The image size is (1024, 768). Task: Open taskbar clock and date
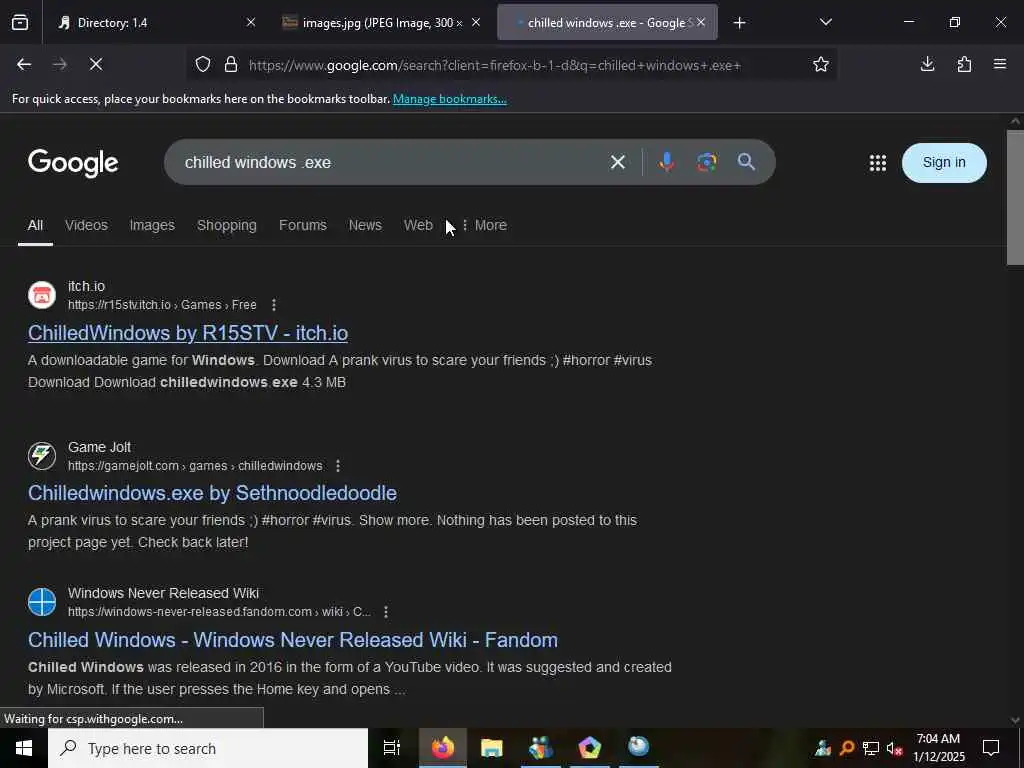pyautogui.click(x=938, y=748)
